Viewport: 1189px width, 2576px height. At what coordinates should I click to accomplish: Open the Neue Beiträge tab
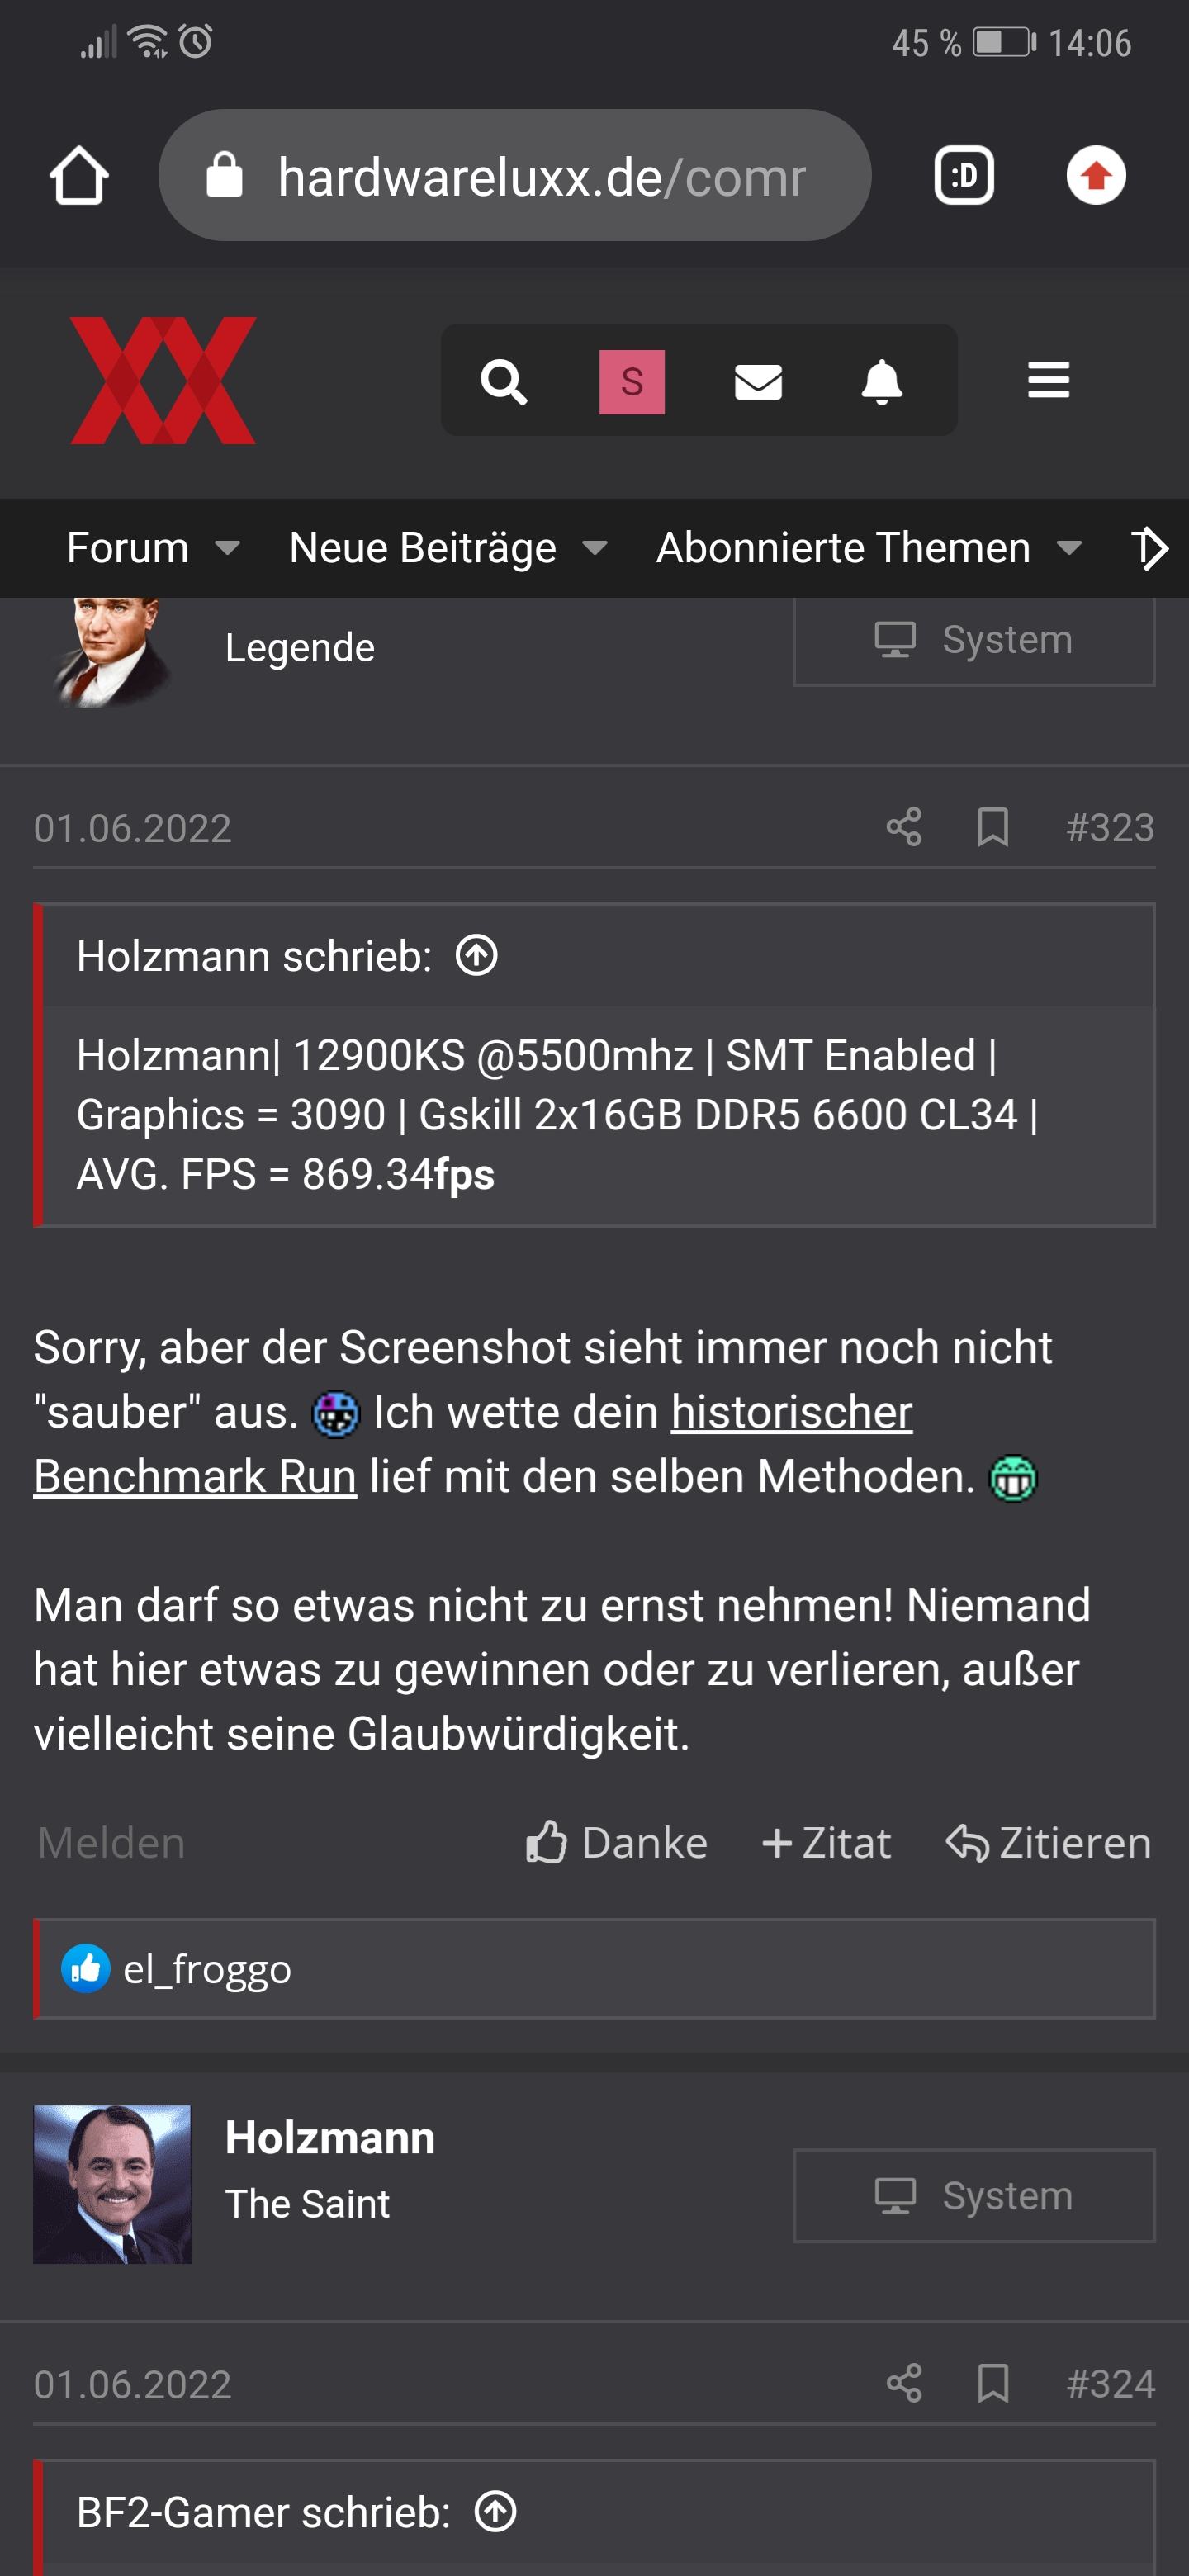(422, 548)
